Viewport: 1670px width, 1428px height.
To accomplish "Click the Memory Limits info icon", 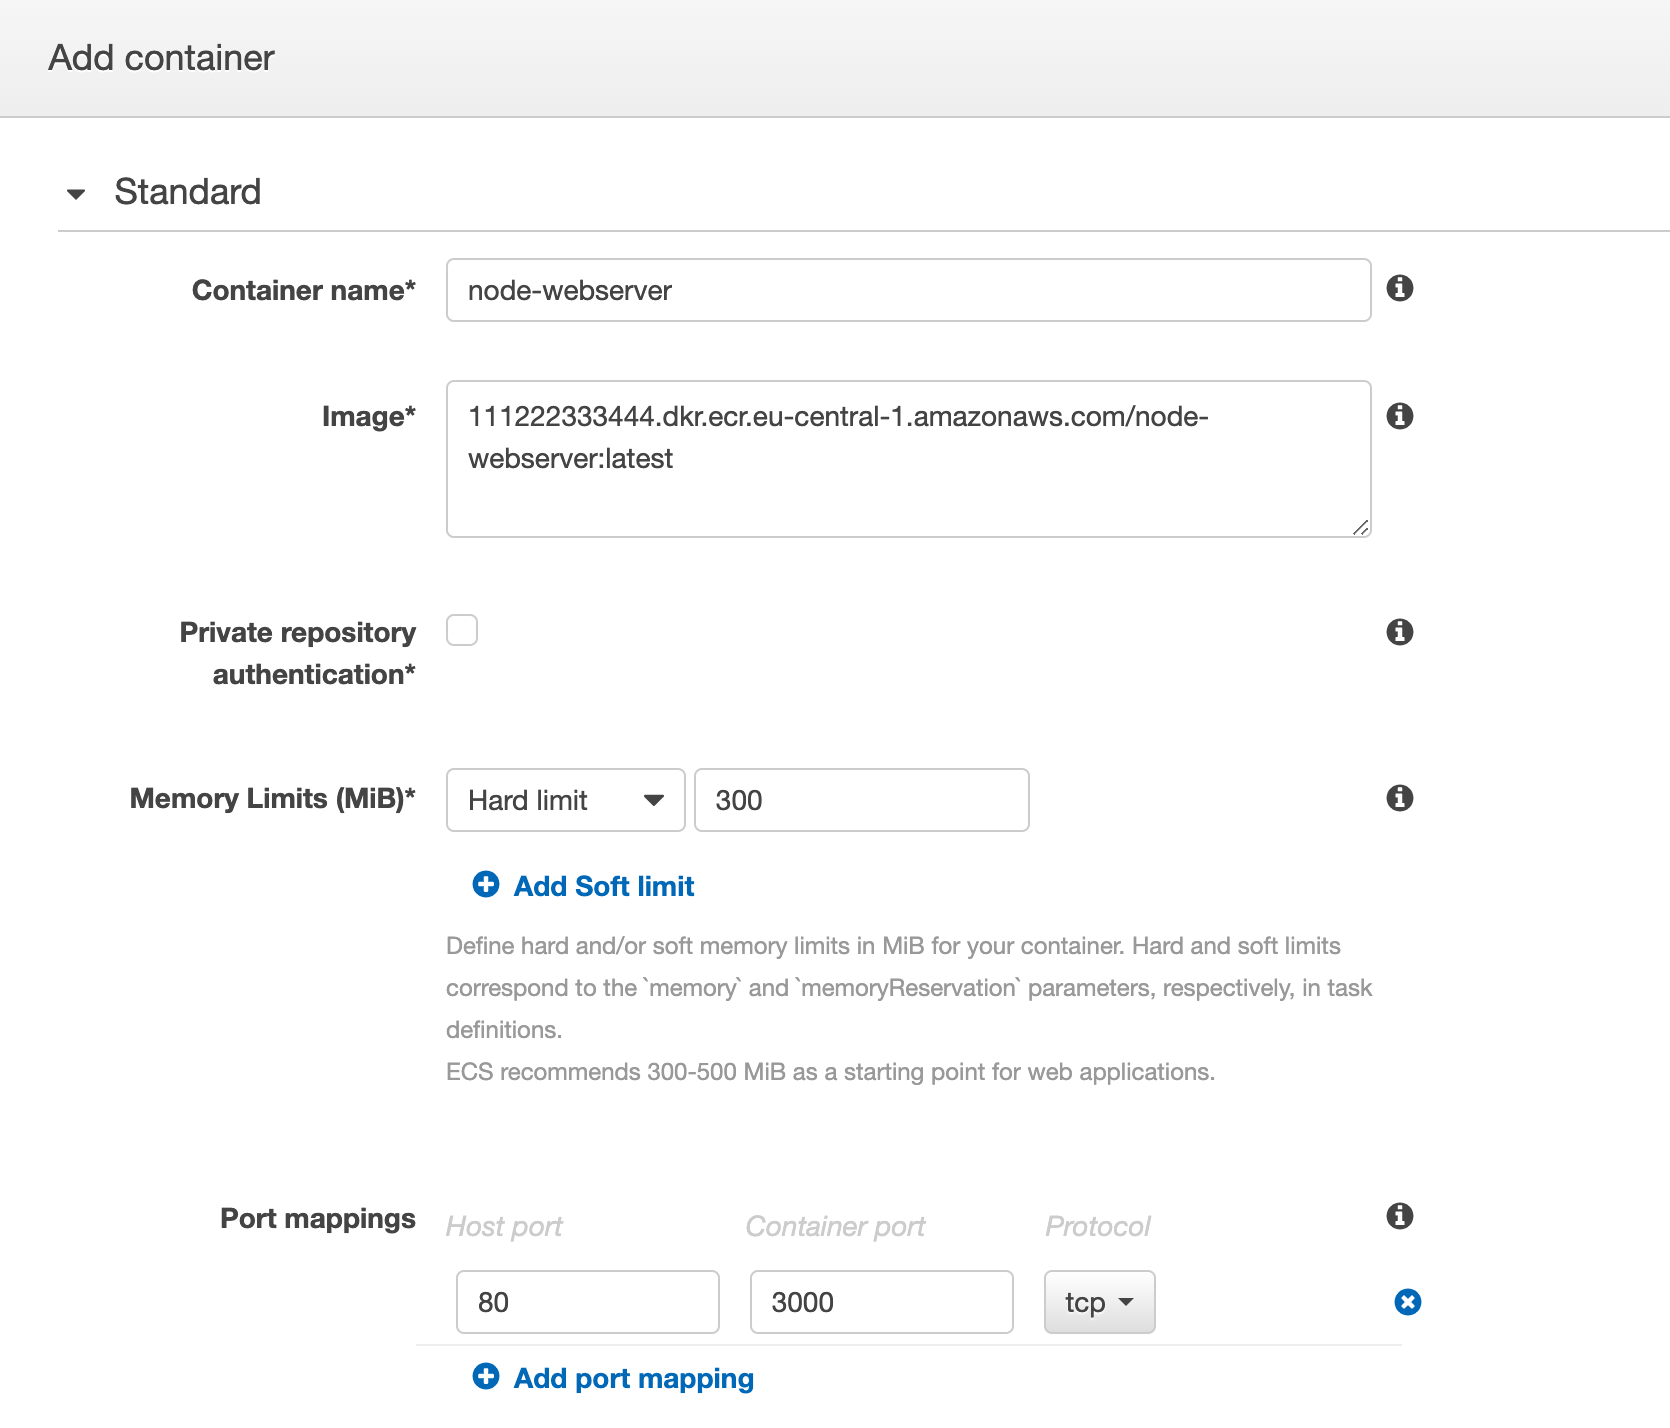I will (x=1400, y=798).
